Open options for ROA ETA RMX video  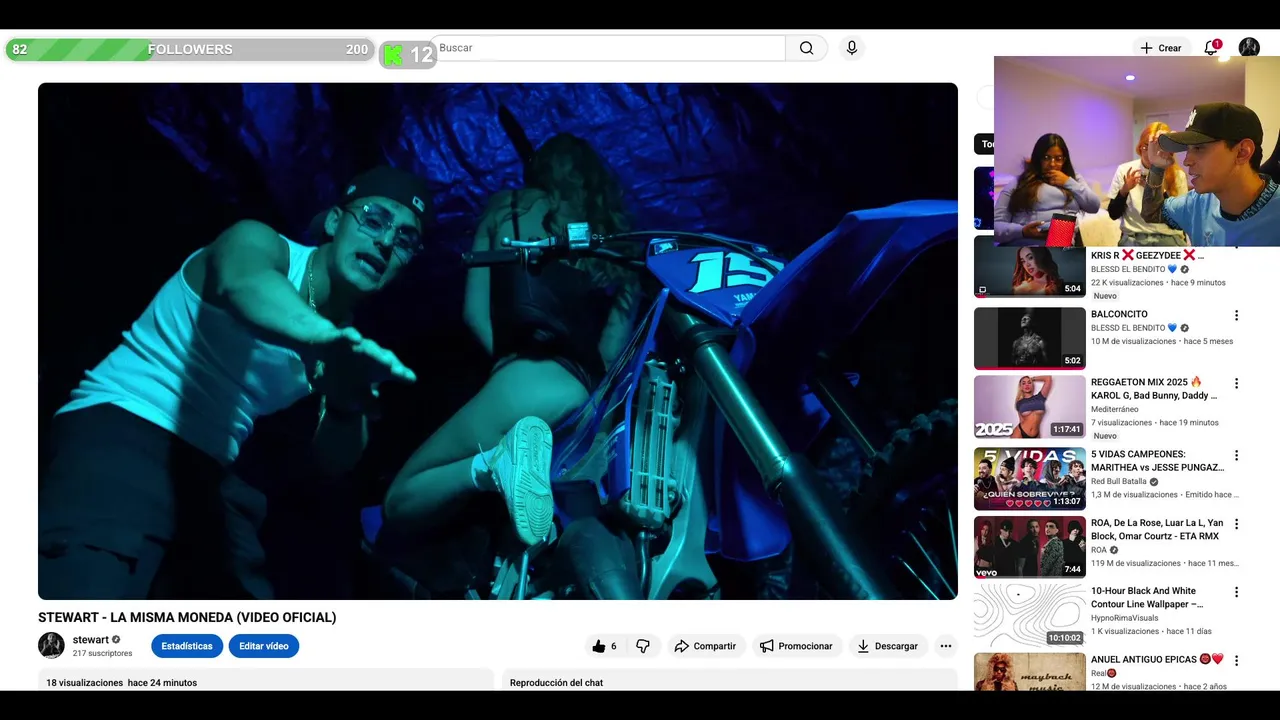(1237, 524)
